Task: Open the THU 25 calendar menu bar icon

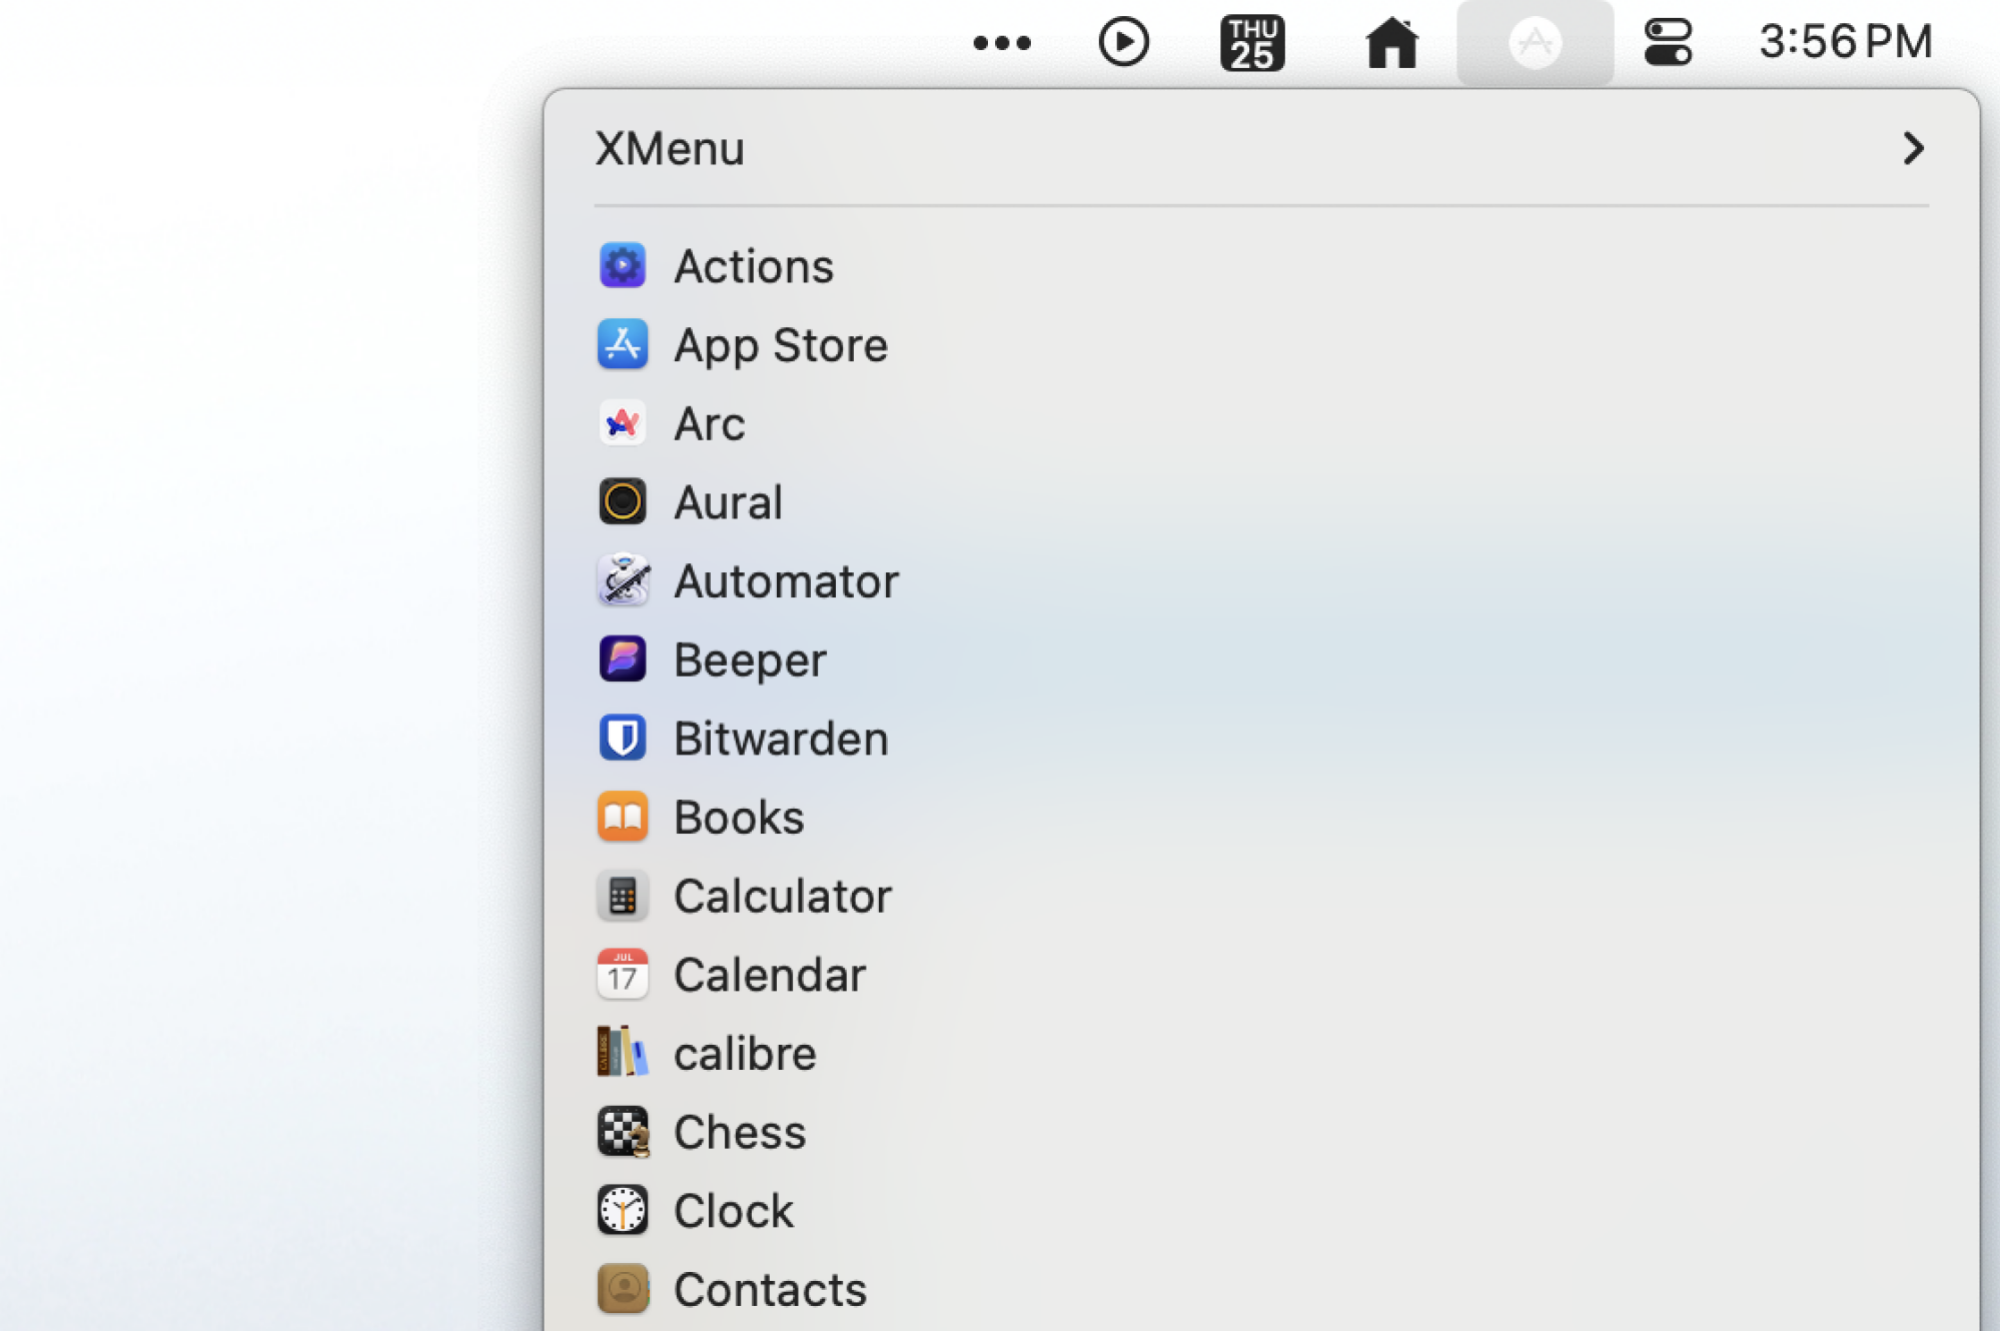Action: pos(1252,43)
